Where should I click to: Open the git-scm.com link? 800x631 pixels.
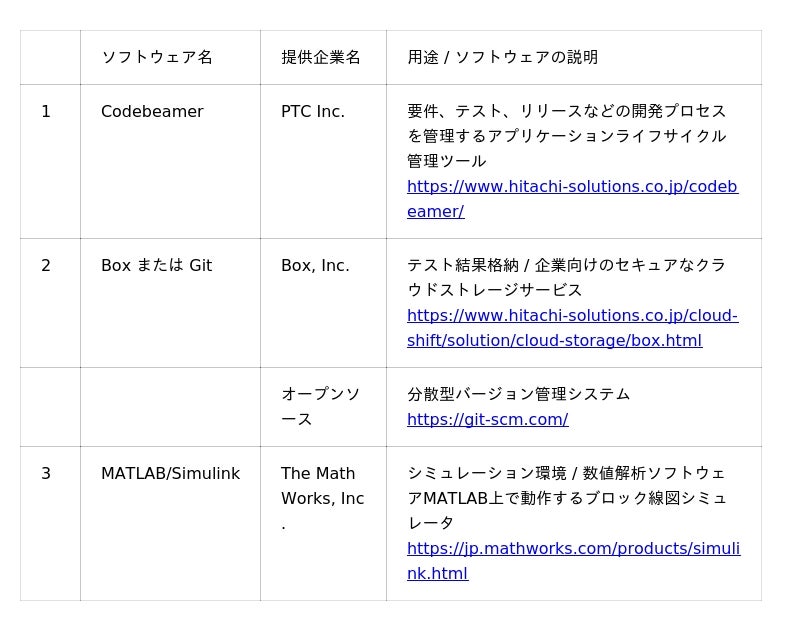487,420
